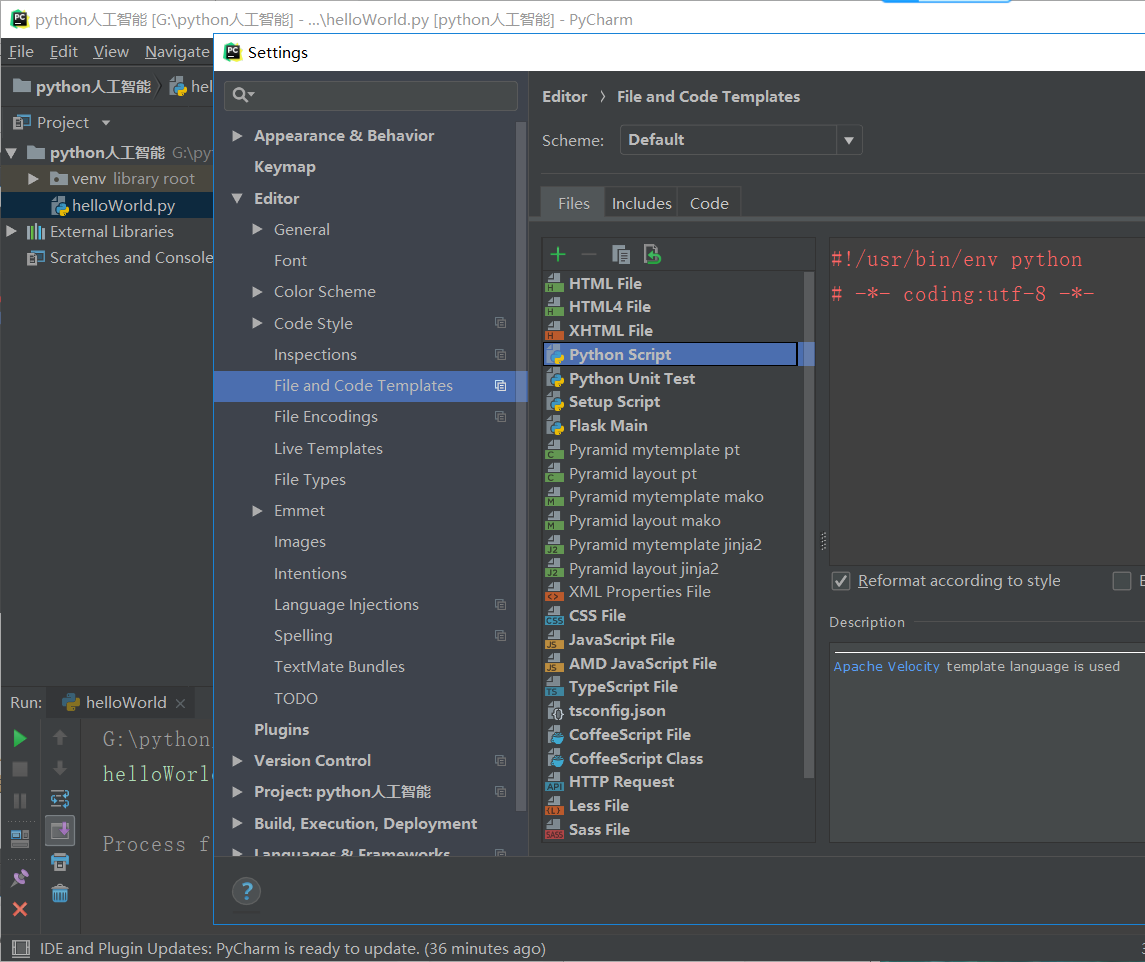Open the Edit menu

pos(63,51)
